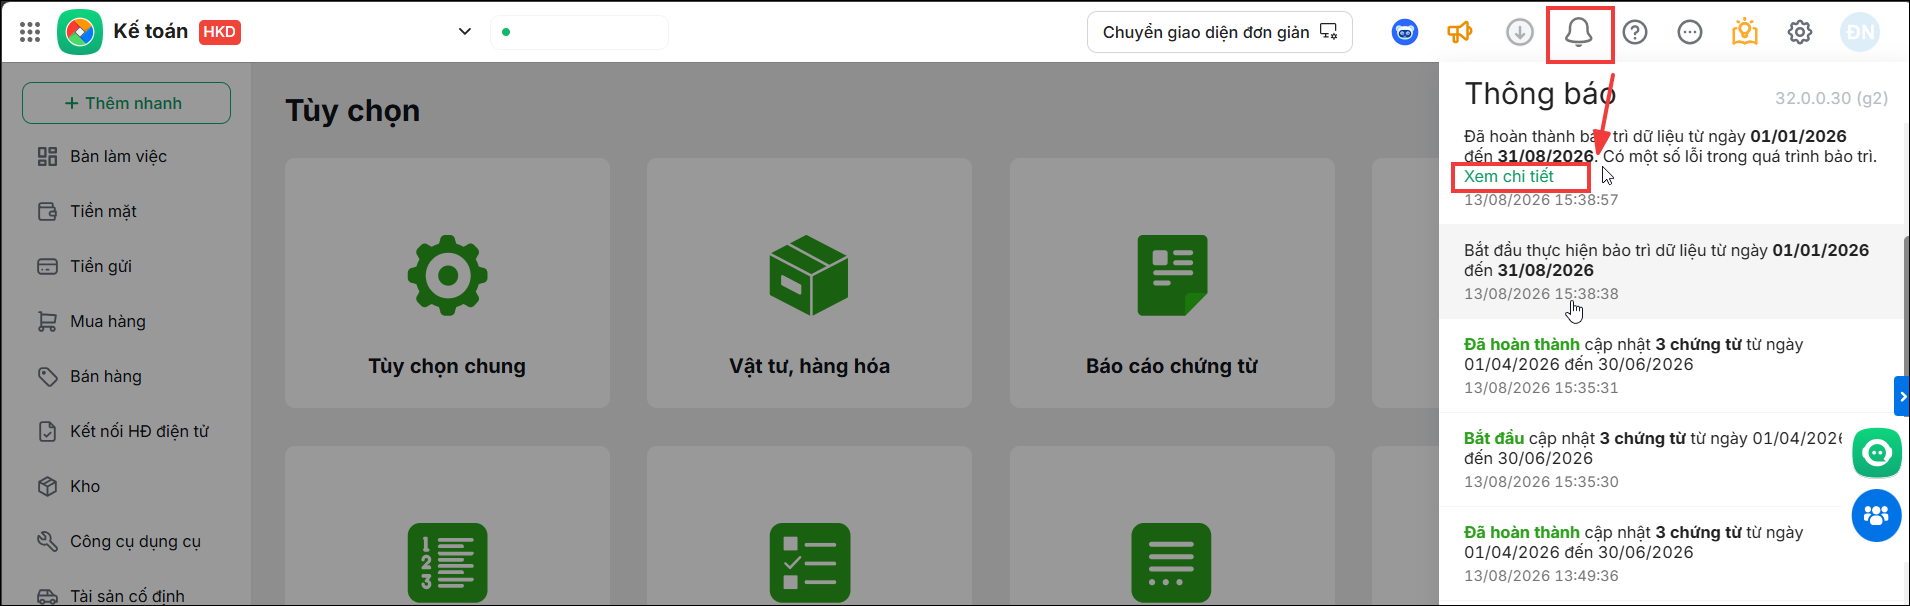Image resolution: width=1910 pixels, height=606 pixels.
Task: Open the apps grid launcher icon
Action: 30,32
